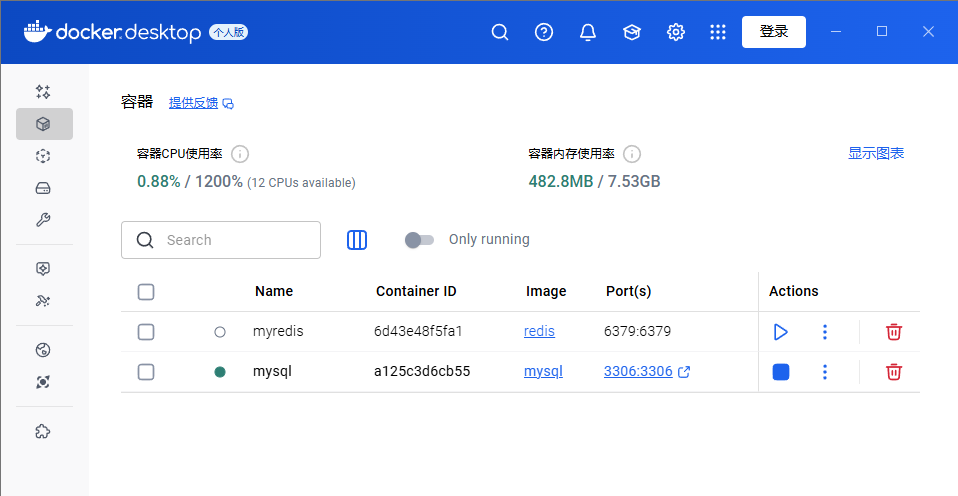Open the Images view in sidebar
The height and width of the screenshot is (496, 958).
43,156
